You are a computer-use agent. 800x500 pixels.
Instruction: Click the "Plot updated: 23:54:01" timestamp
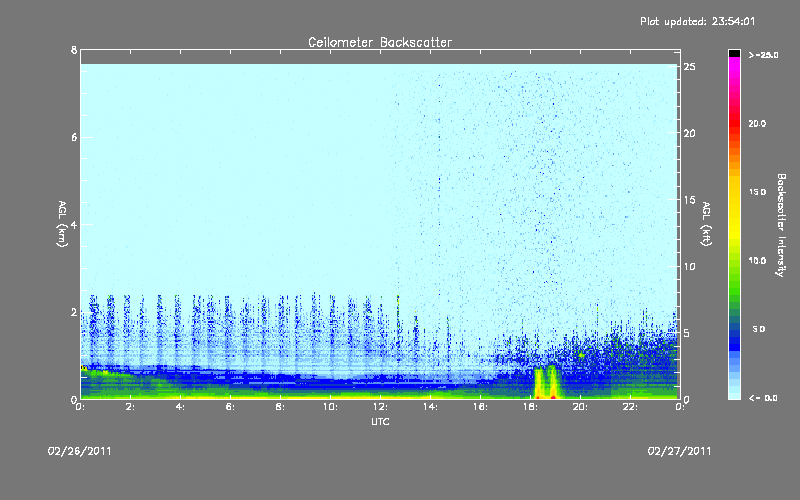(697, 21)
